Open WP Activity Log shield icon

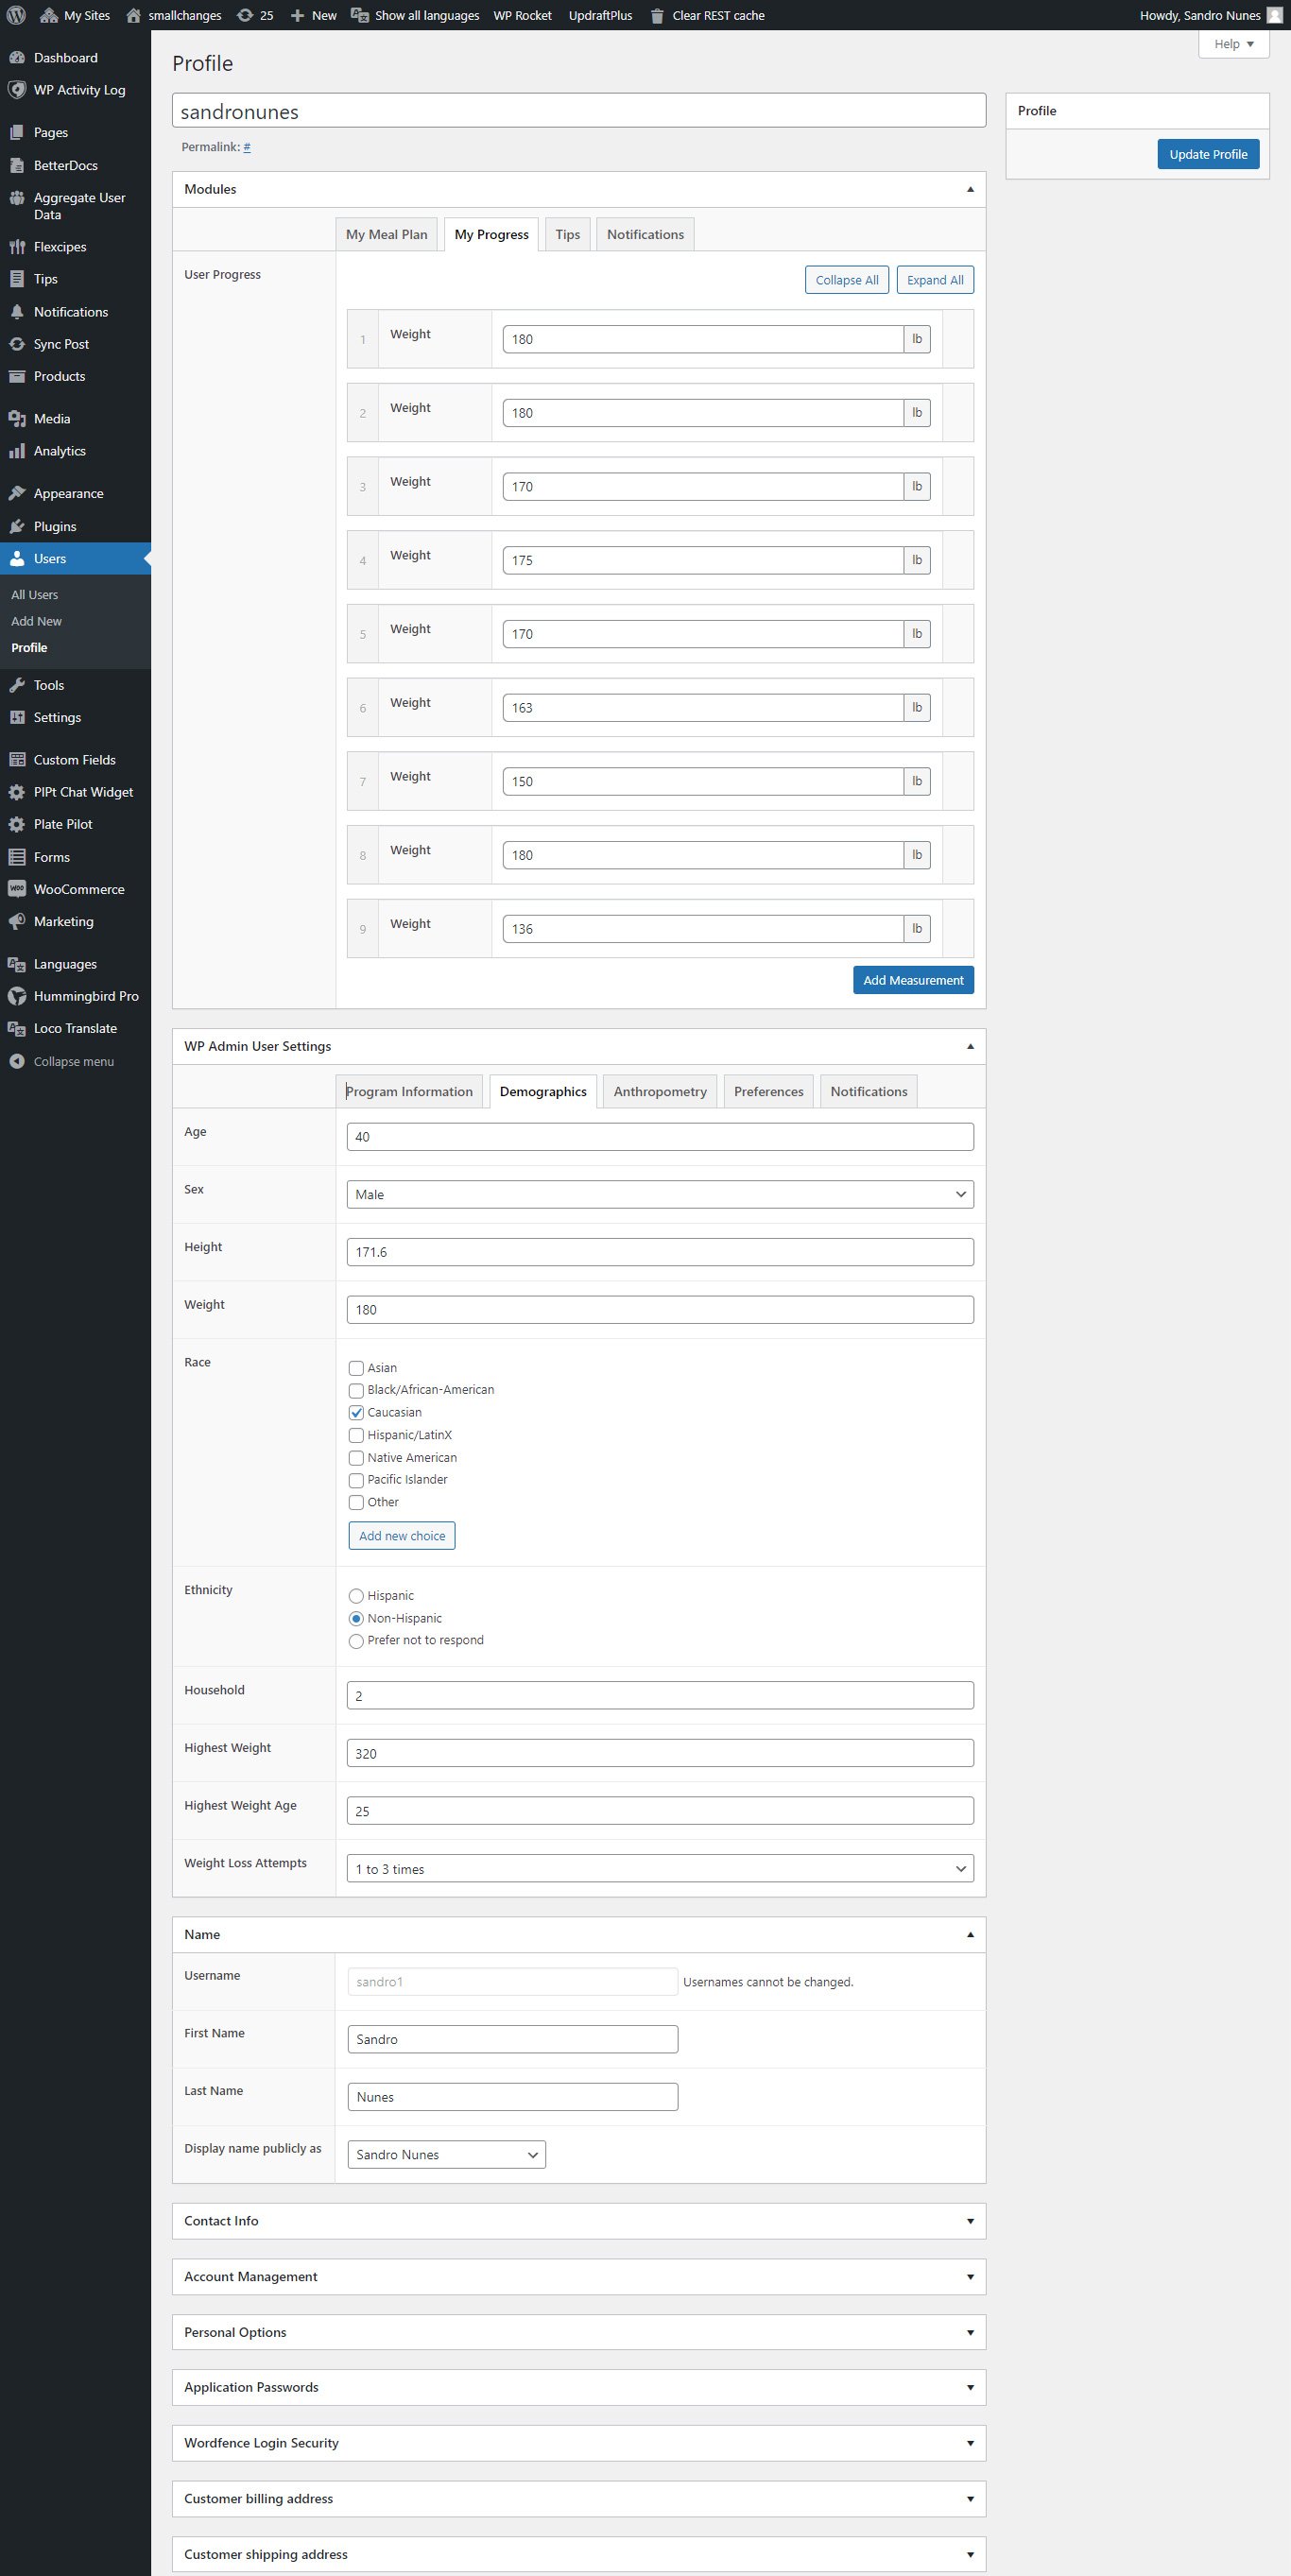pyautogui.click(x=17, y=90)
